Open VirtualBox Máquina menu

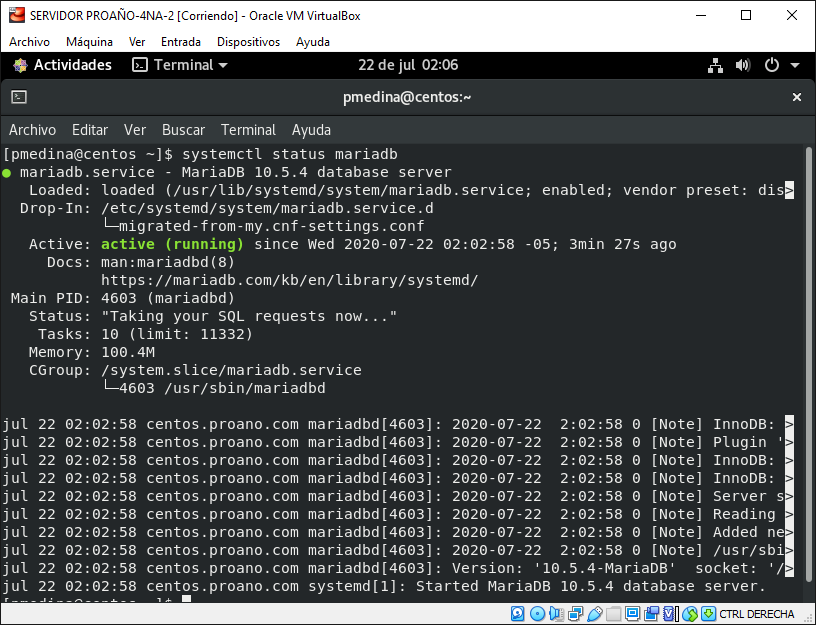90,42
